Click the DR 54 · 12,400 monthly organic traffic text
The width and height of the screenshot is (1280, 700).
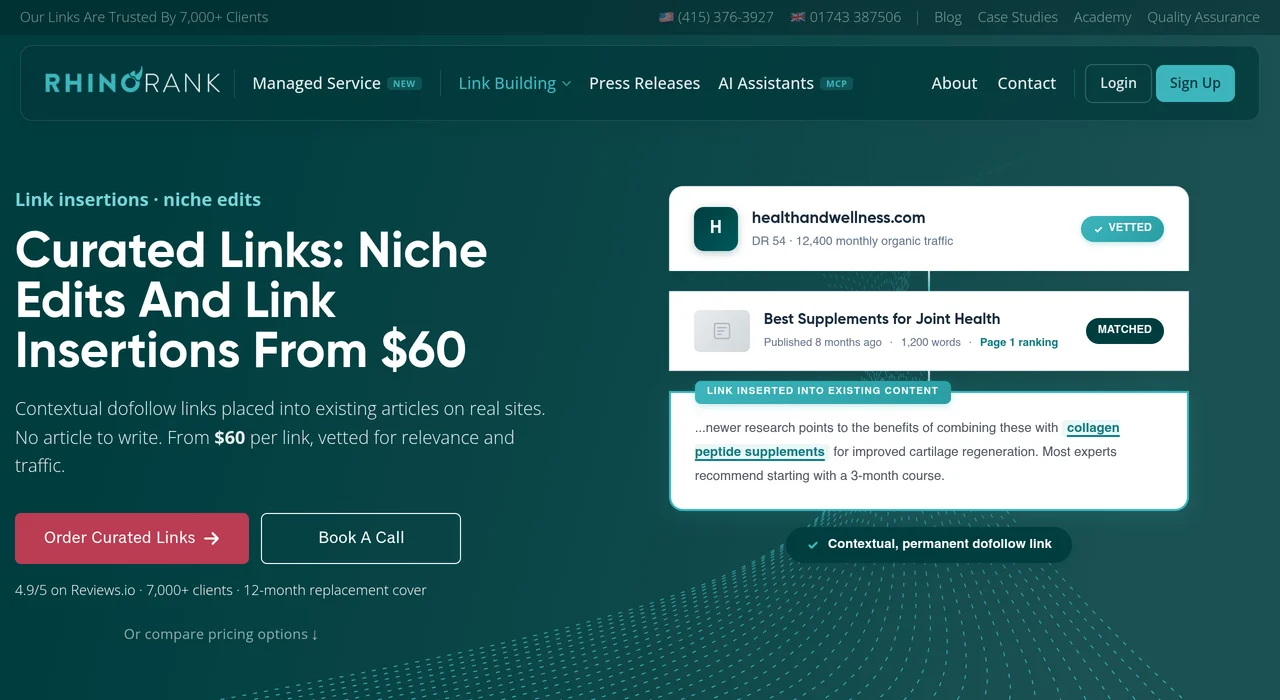[852, 241]
